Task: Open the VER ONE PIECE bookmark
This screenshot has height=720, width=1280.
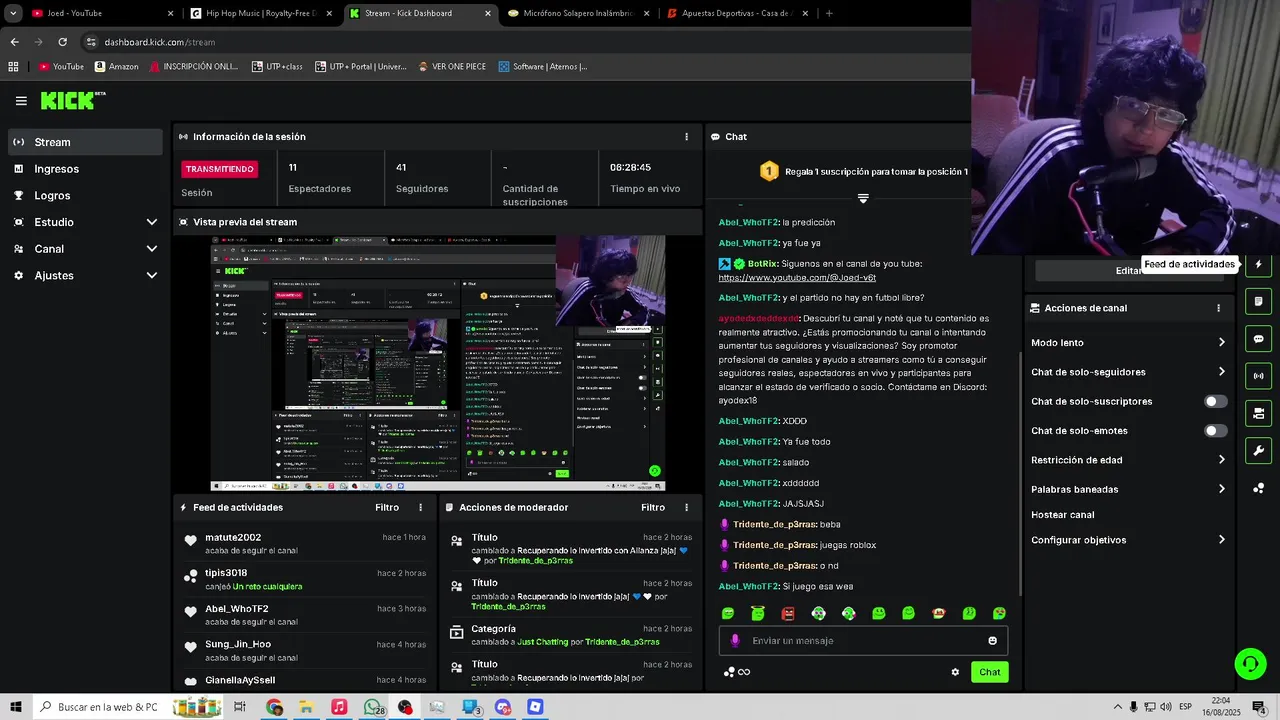Action: coord(452,66)
